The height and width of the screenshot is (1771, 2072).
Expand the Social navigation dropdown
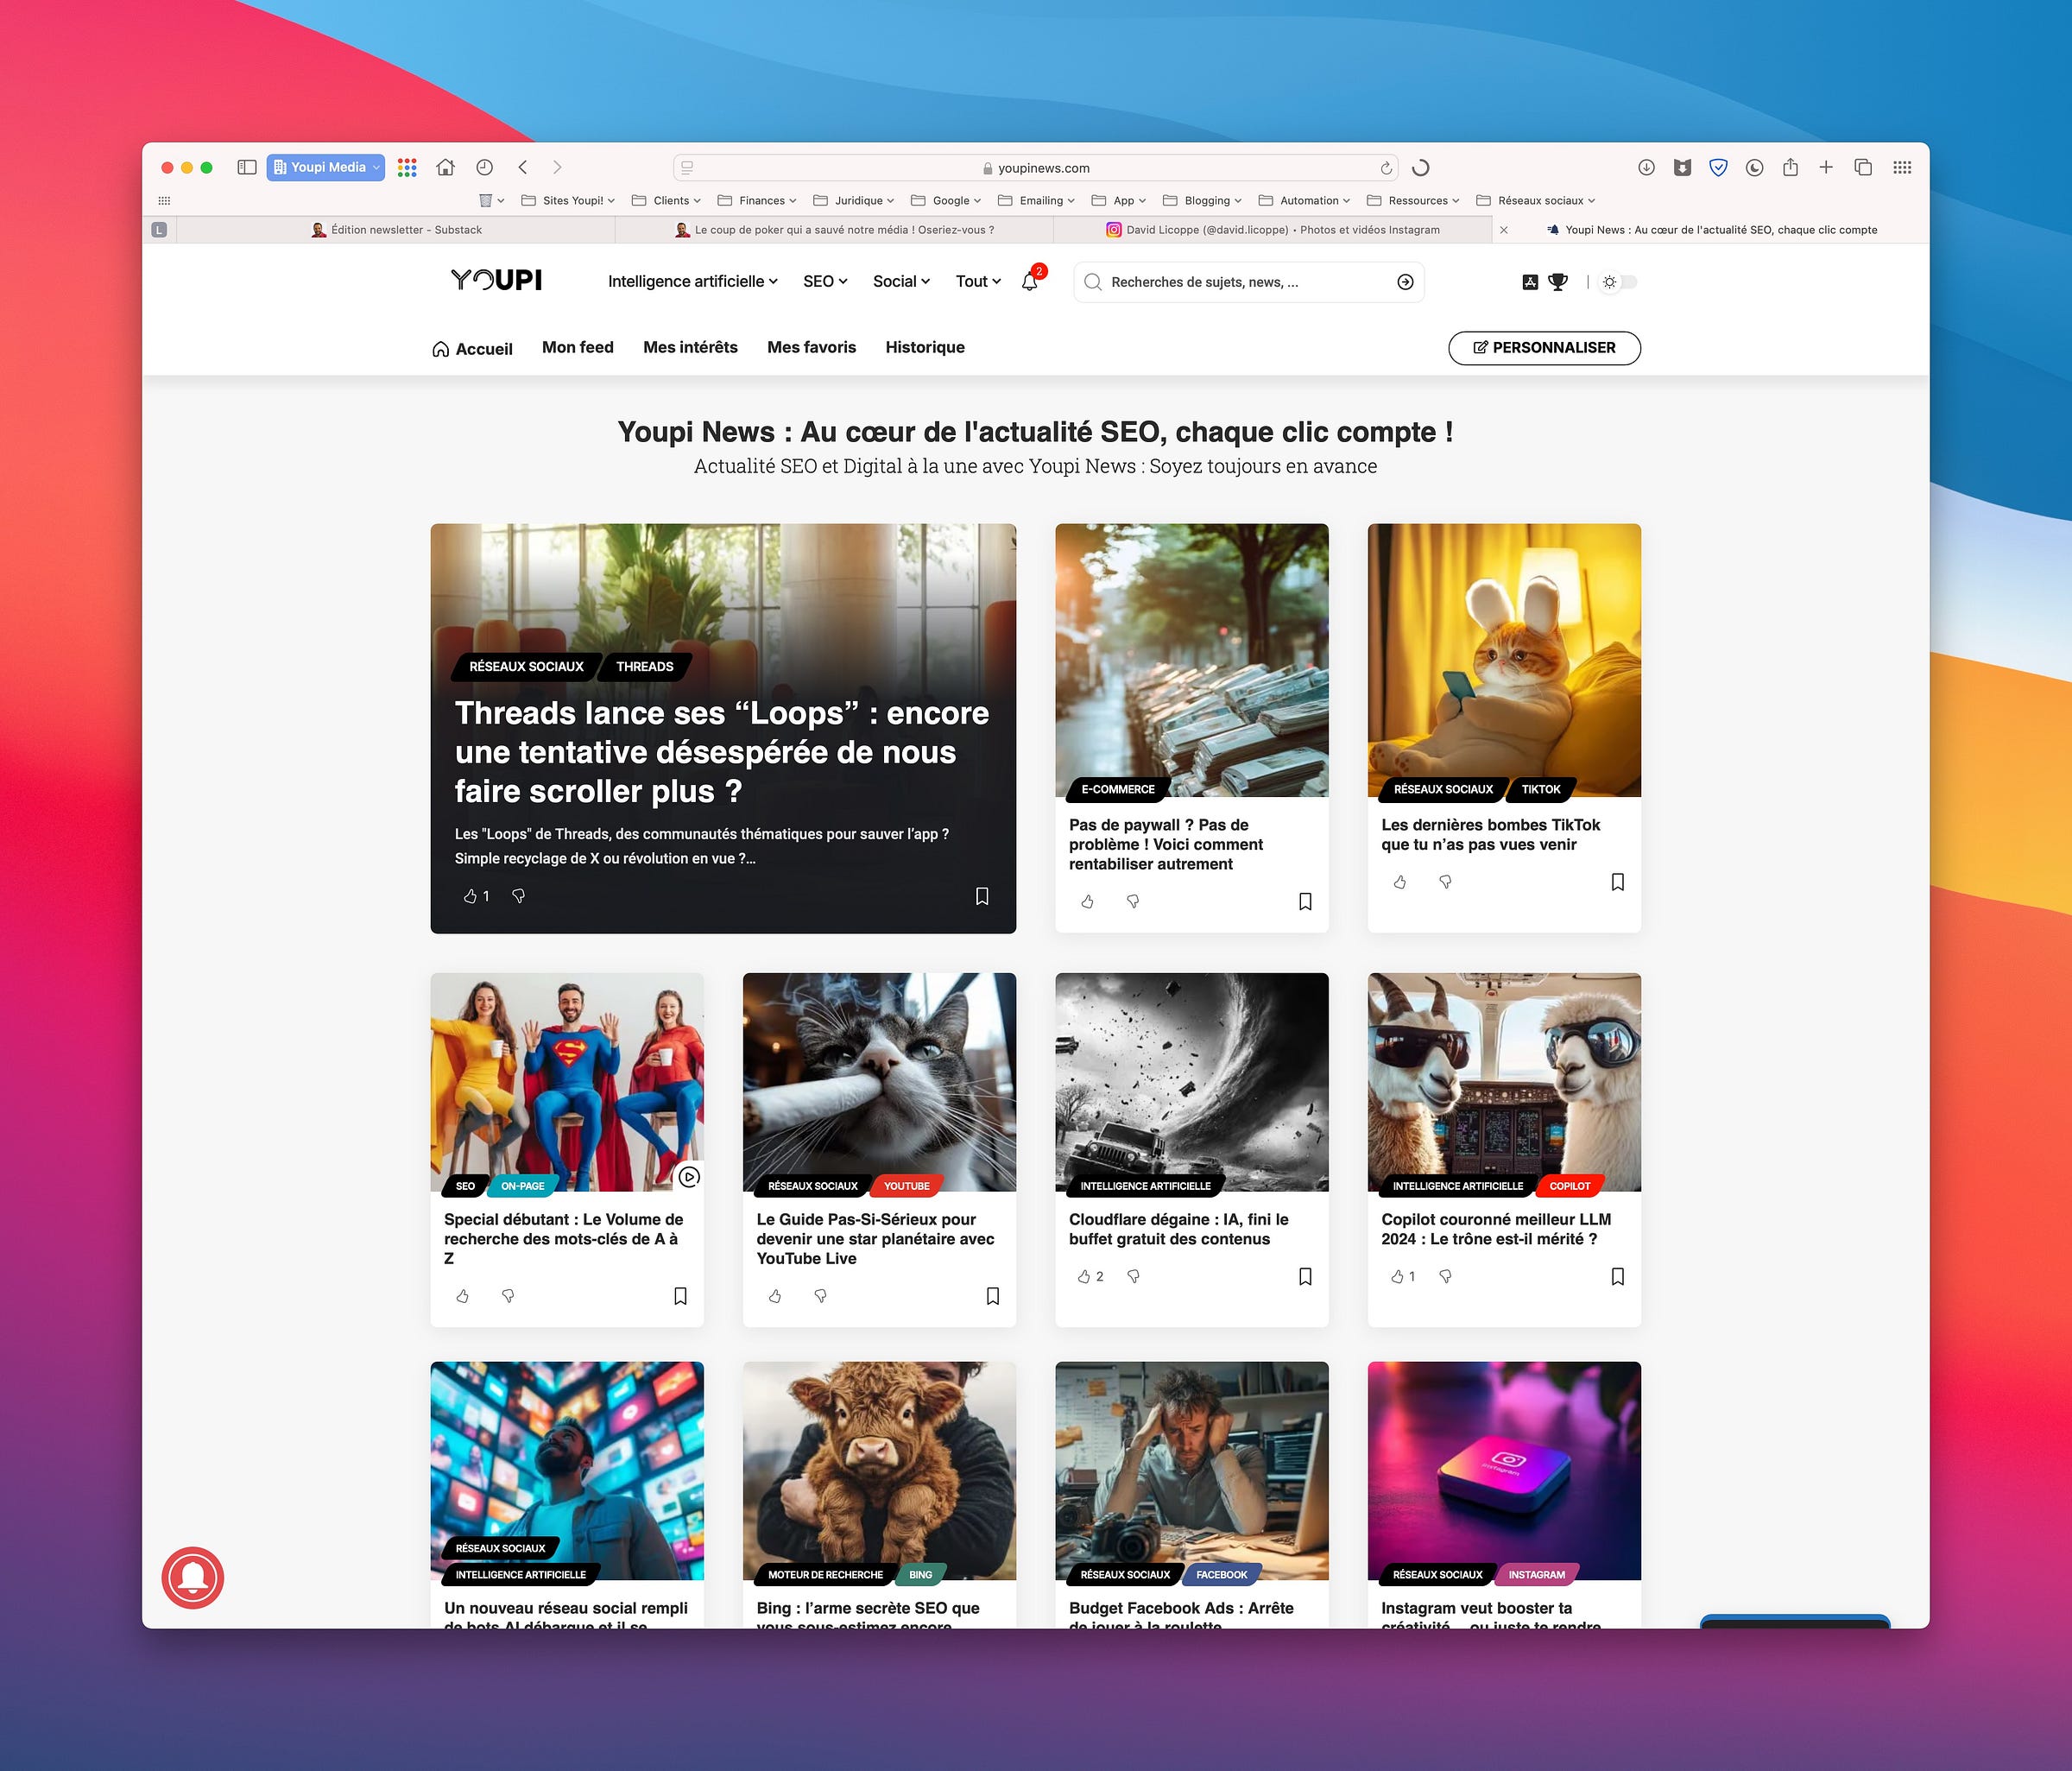click(x=901, y=282)
